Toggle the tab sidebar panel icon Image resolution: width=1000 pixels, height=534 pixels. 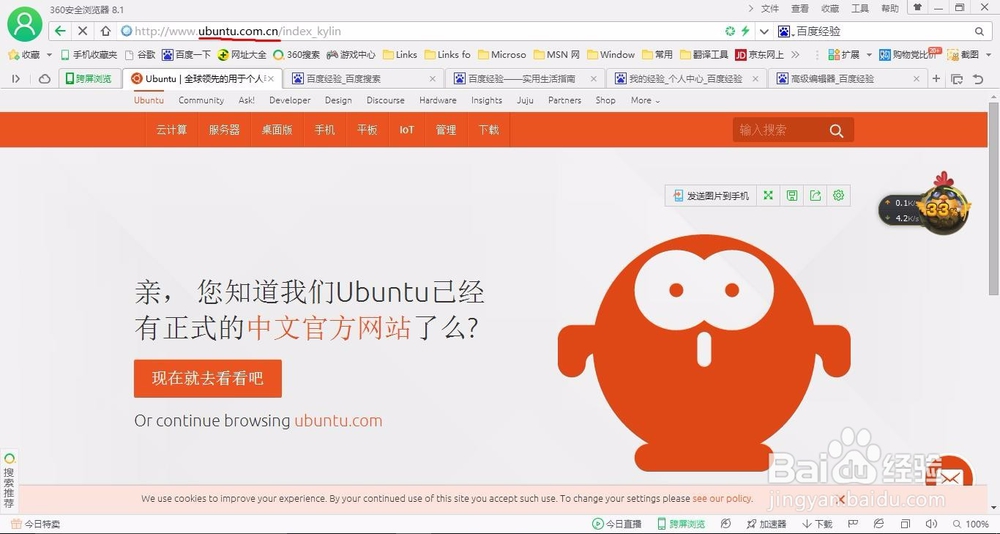pyautogui.click(x=16, y=78)
